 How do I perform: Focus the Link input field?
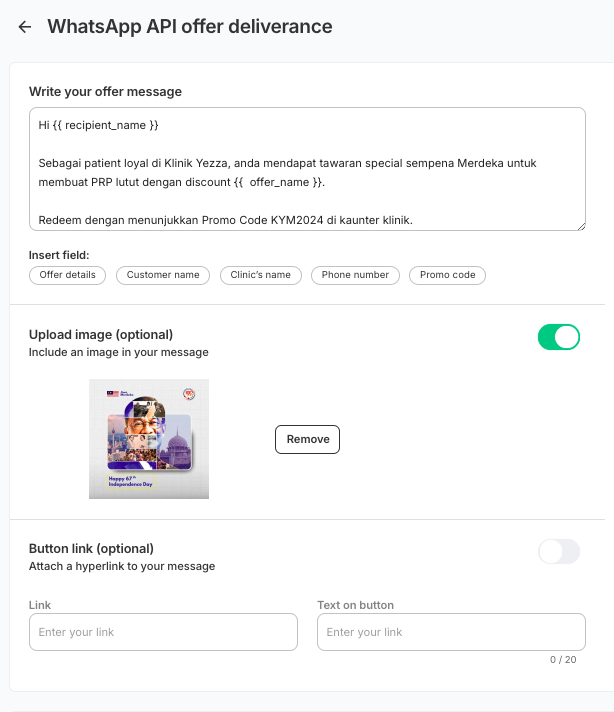pos(163,632)
